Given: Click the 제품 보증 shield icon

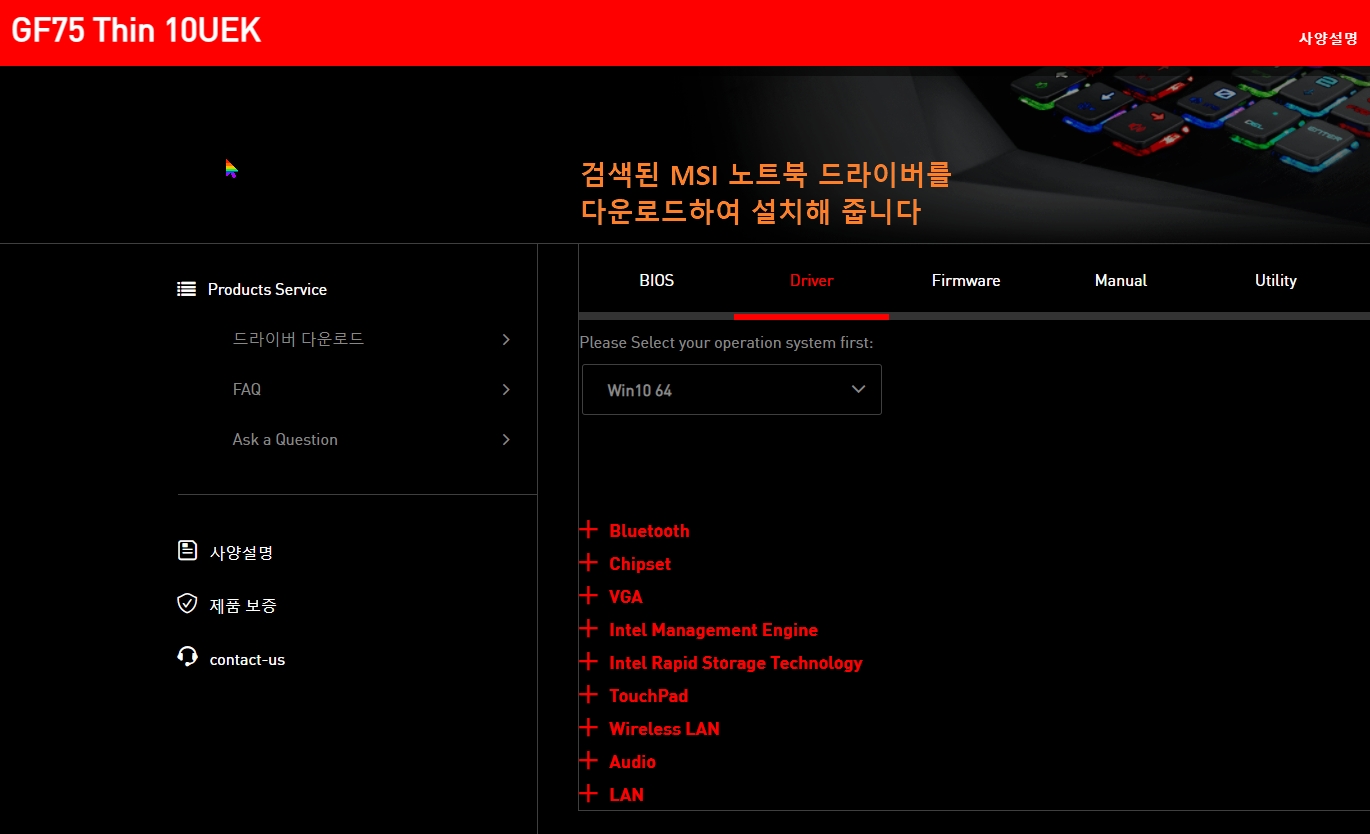Looking at the screenshot, I should pos(186,603).
